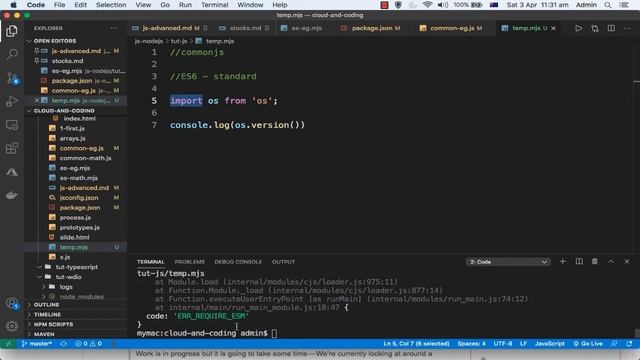
Task: Open the Accounts menu icon
Action: point(12,303)
